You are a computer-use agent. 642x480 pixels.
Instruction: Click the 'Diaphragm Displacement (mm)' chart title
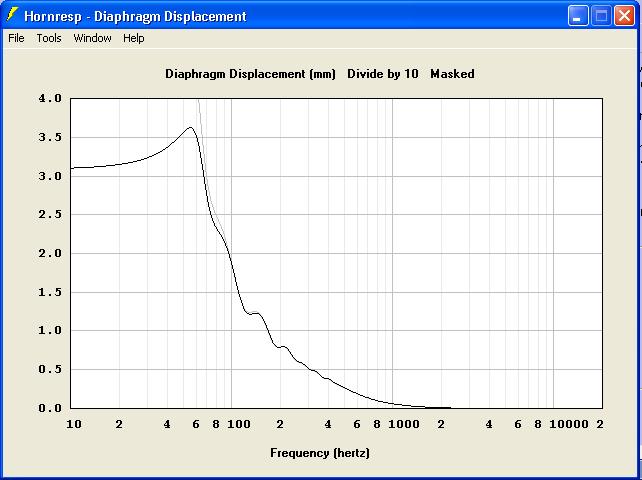tap(250, 74)
